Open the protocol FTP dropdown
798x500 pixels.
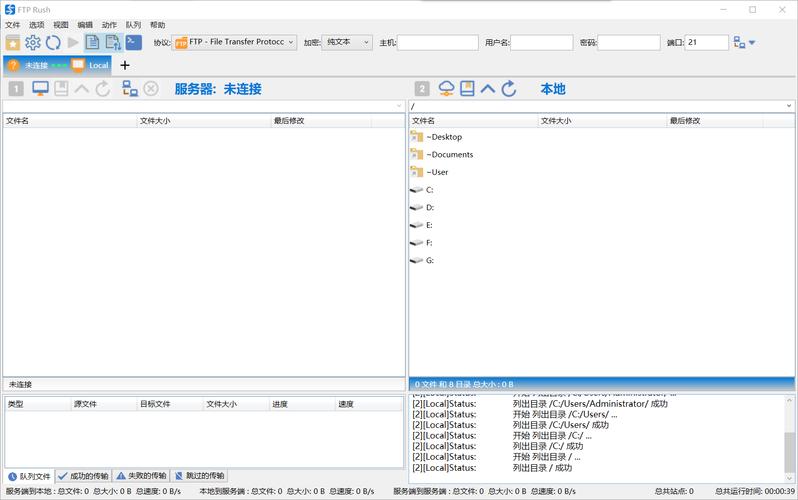click(x=234, y=42)
